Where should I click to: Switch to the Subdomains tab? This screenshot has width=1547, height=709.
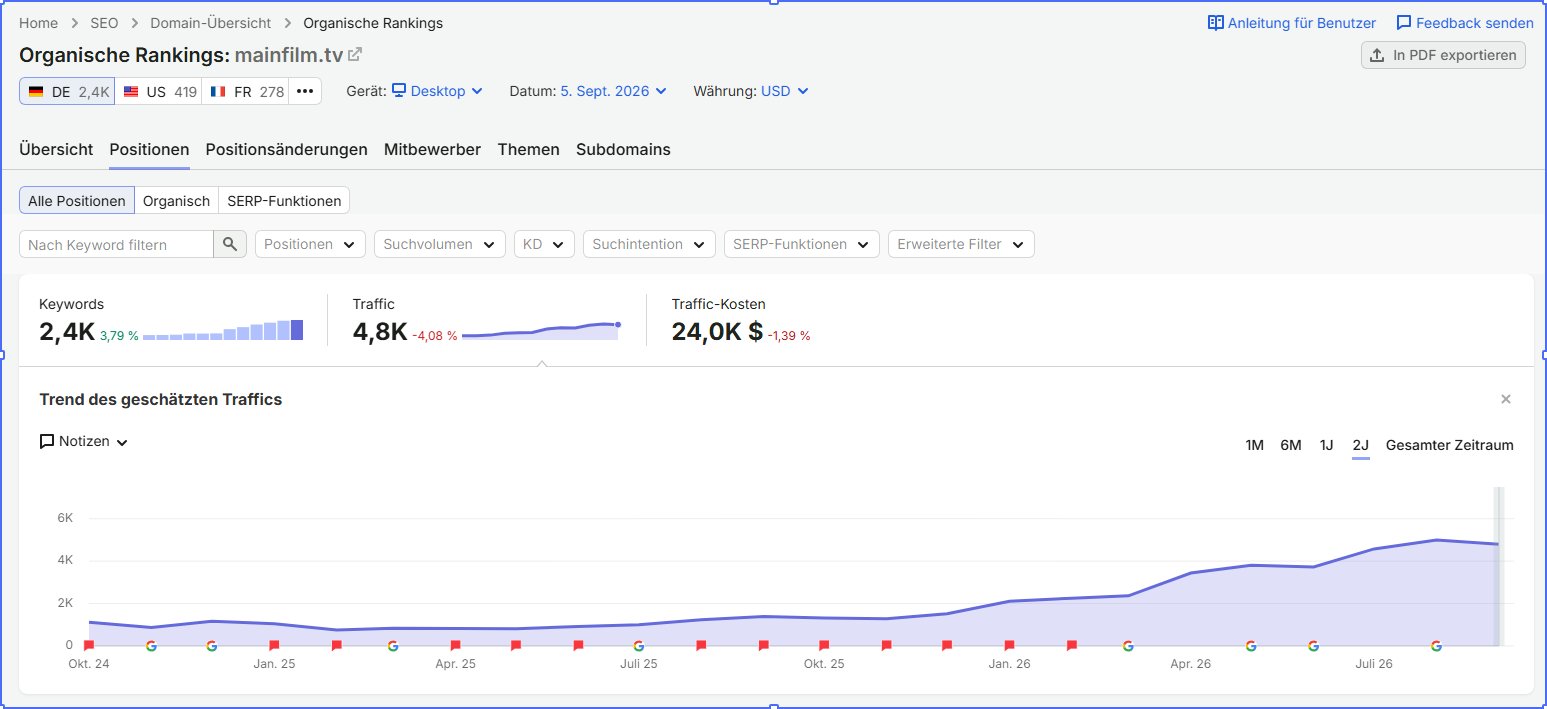click(x=623, y=149)
